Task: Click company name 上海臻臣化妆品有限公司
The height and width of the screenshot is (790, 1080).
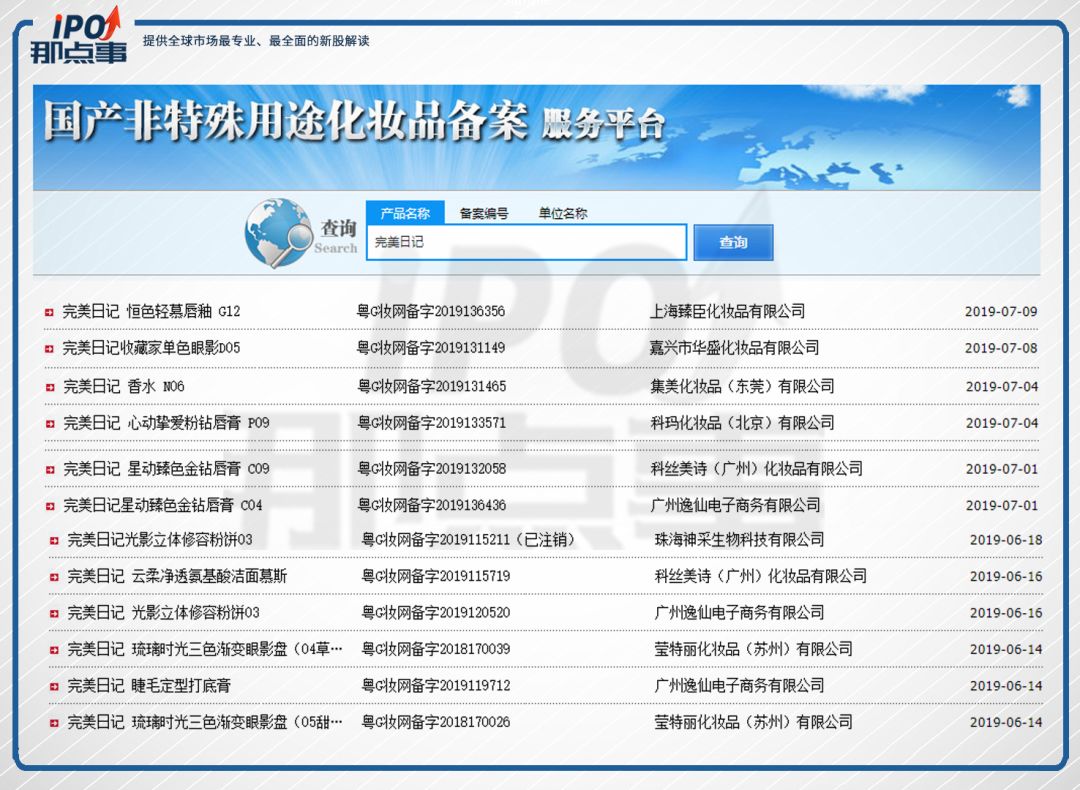Action: click(727, 311)
